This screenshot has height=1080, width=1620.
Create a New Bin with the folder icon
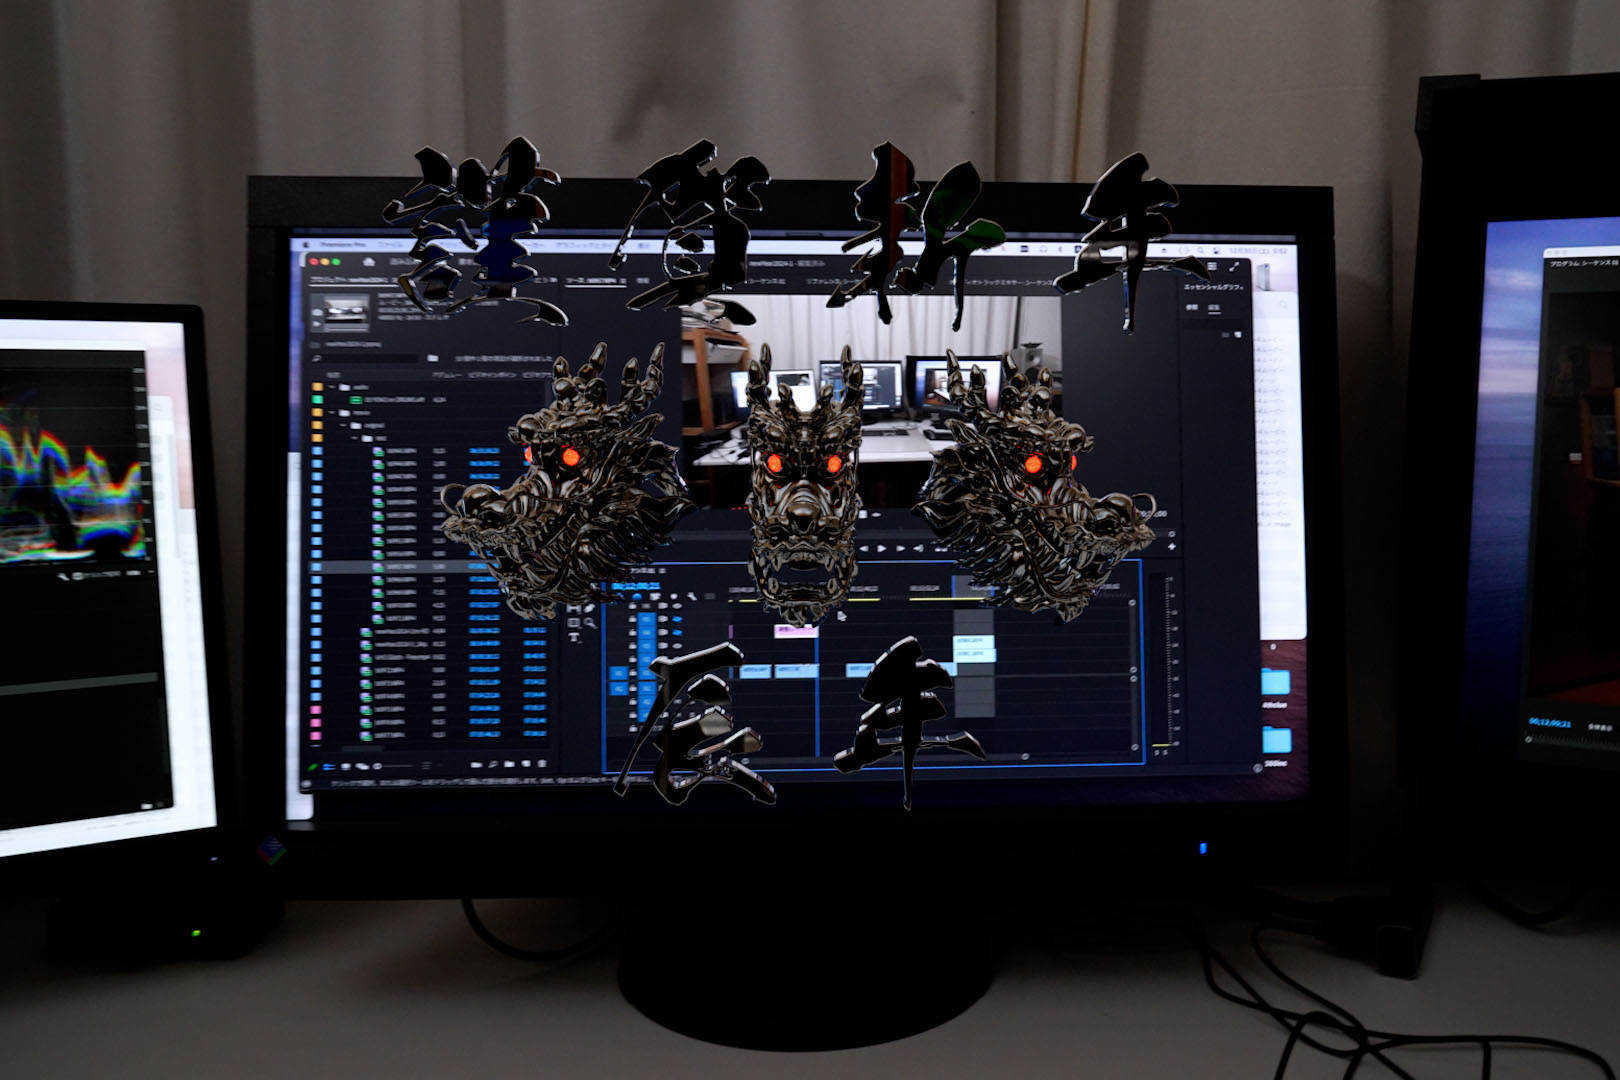click(510, 765)
